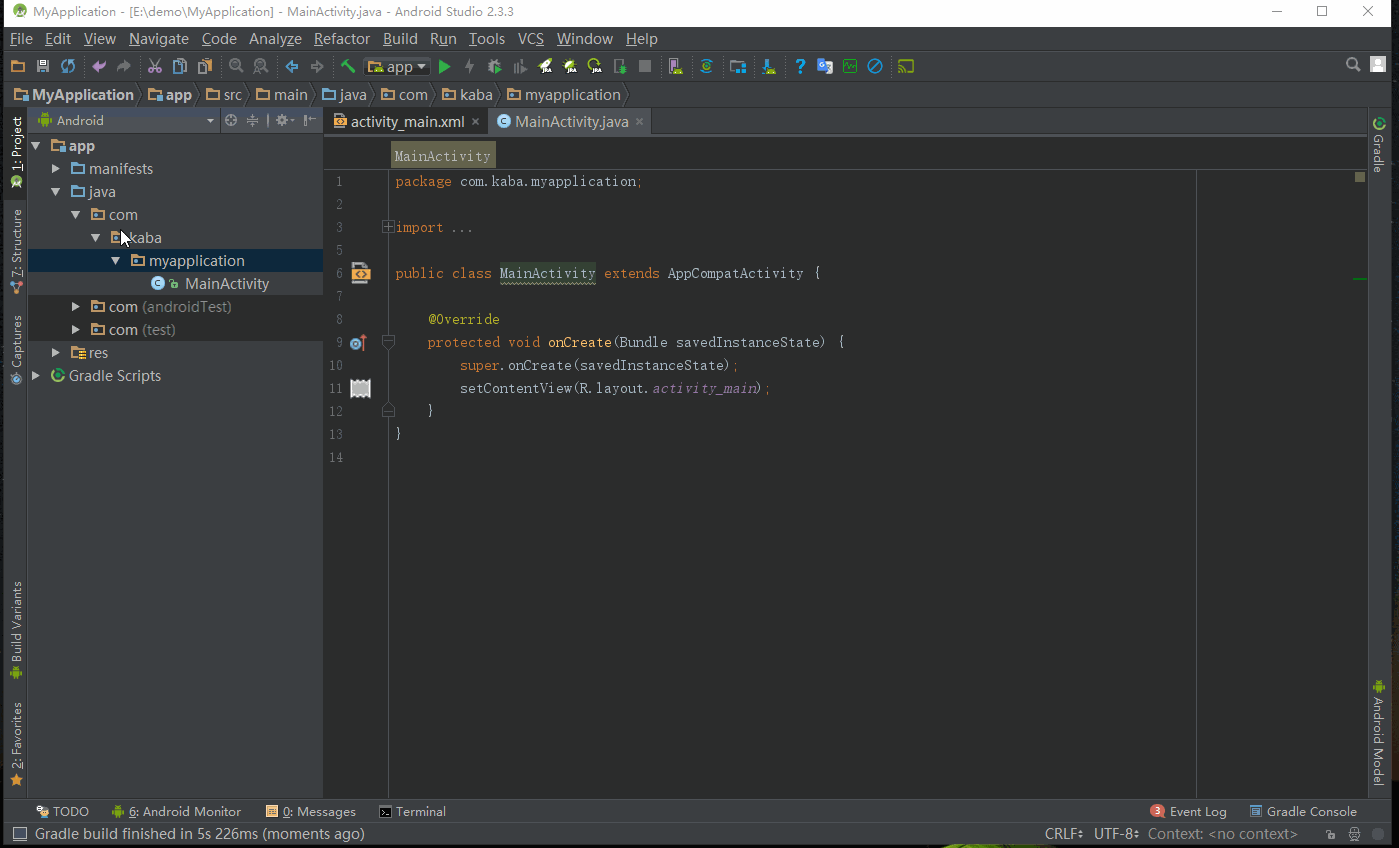Click the Cut scissors icon
1399x848 pixels.
(x=155, y=66)
